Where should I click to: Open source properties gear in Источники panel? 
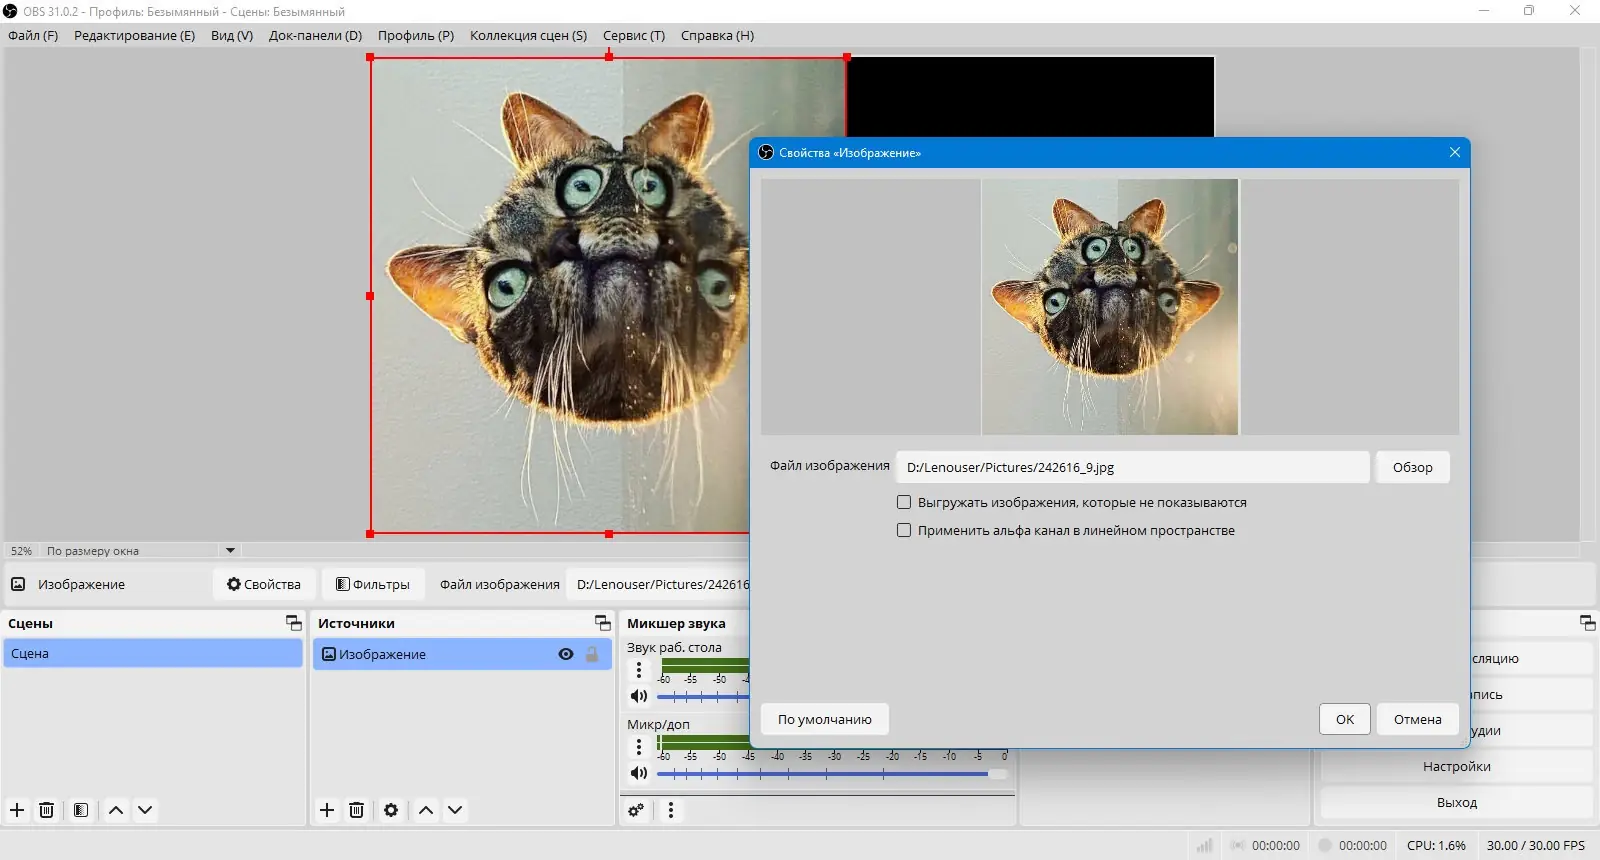pos(391,810)
